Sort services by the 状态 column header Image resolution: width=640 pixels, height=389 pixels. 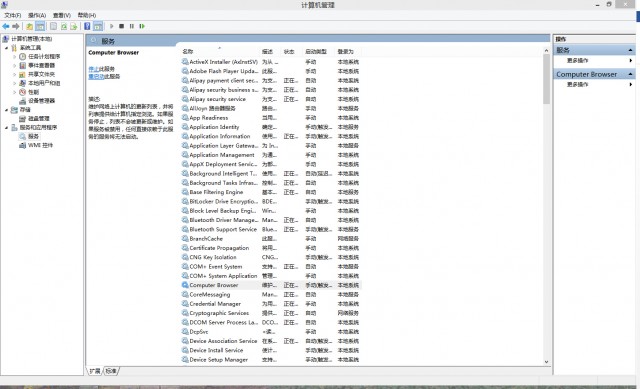[x=292, y=51]
